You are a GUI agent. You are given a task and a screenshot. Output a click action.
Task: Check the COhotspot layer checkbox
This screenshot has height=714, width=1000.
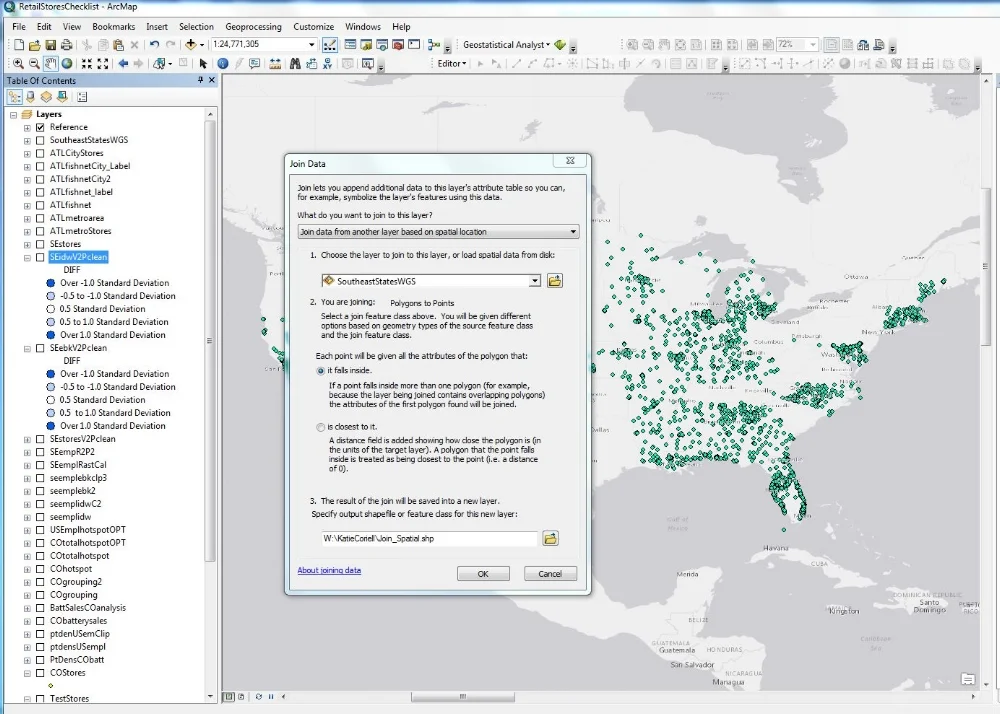[x=40, y=569]
